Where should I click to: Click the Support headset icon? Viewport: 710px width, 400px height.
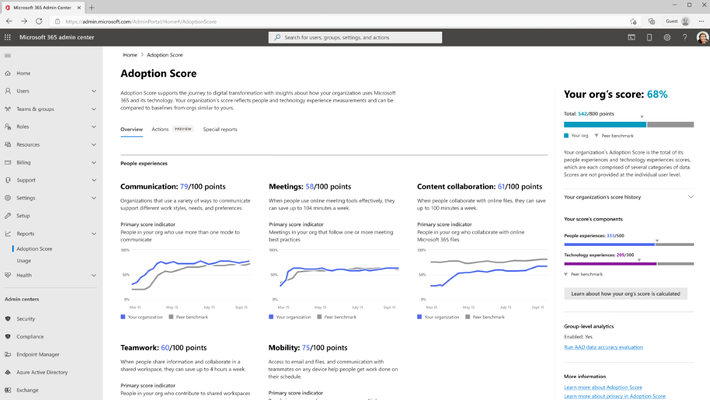[8, 180]
